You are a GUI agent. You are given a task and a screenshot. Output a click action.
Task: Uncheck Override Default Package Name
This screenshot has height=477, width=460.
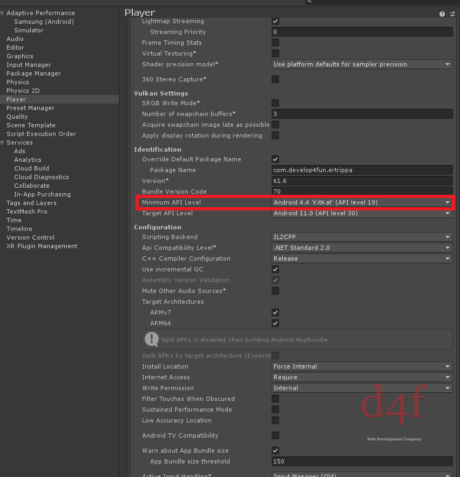[x=275, y=159]
